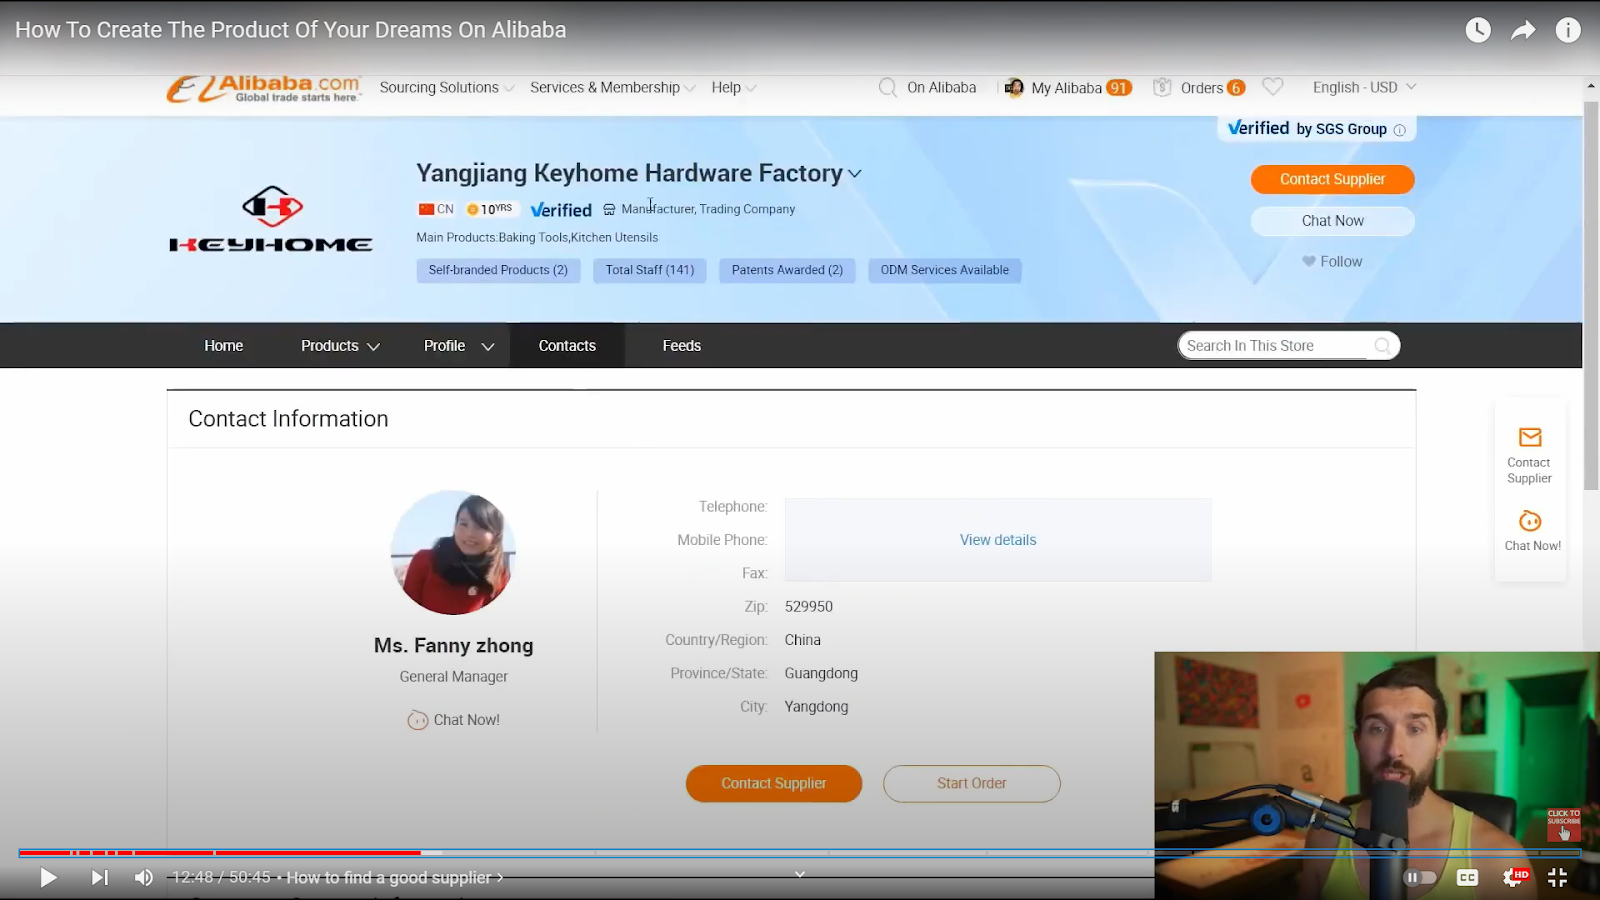Click the Chat Now header button
This screenshot has width=1600, height=900.
point(1333,221)
